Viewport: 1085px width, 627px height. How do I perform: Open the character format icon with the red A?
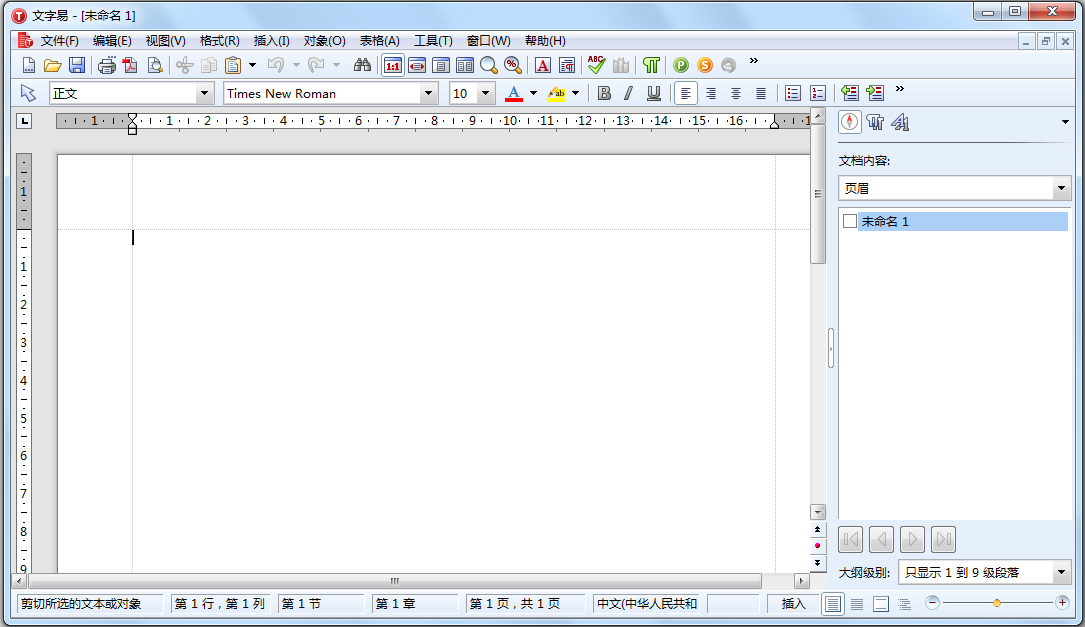(x=543, y=65)
